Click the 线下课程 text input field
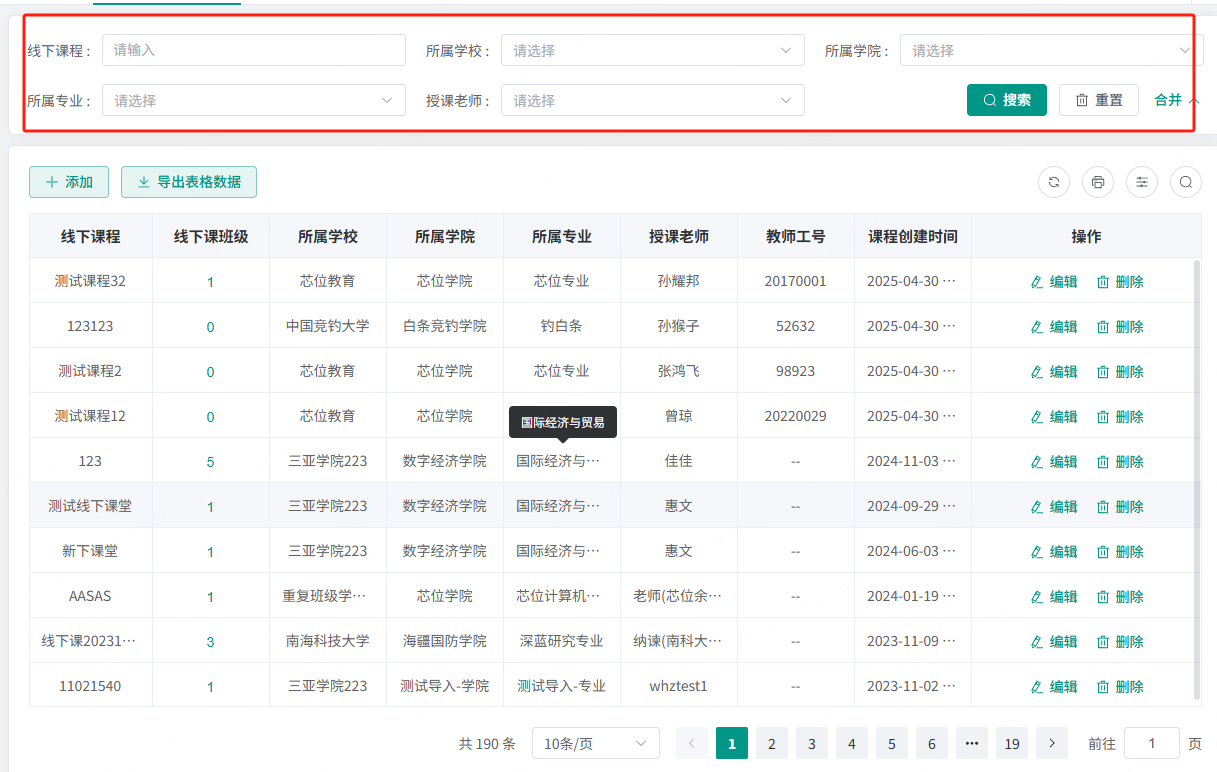The image size is (1217, 772). 253,50
